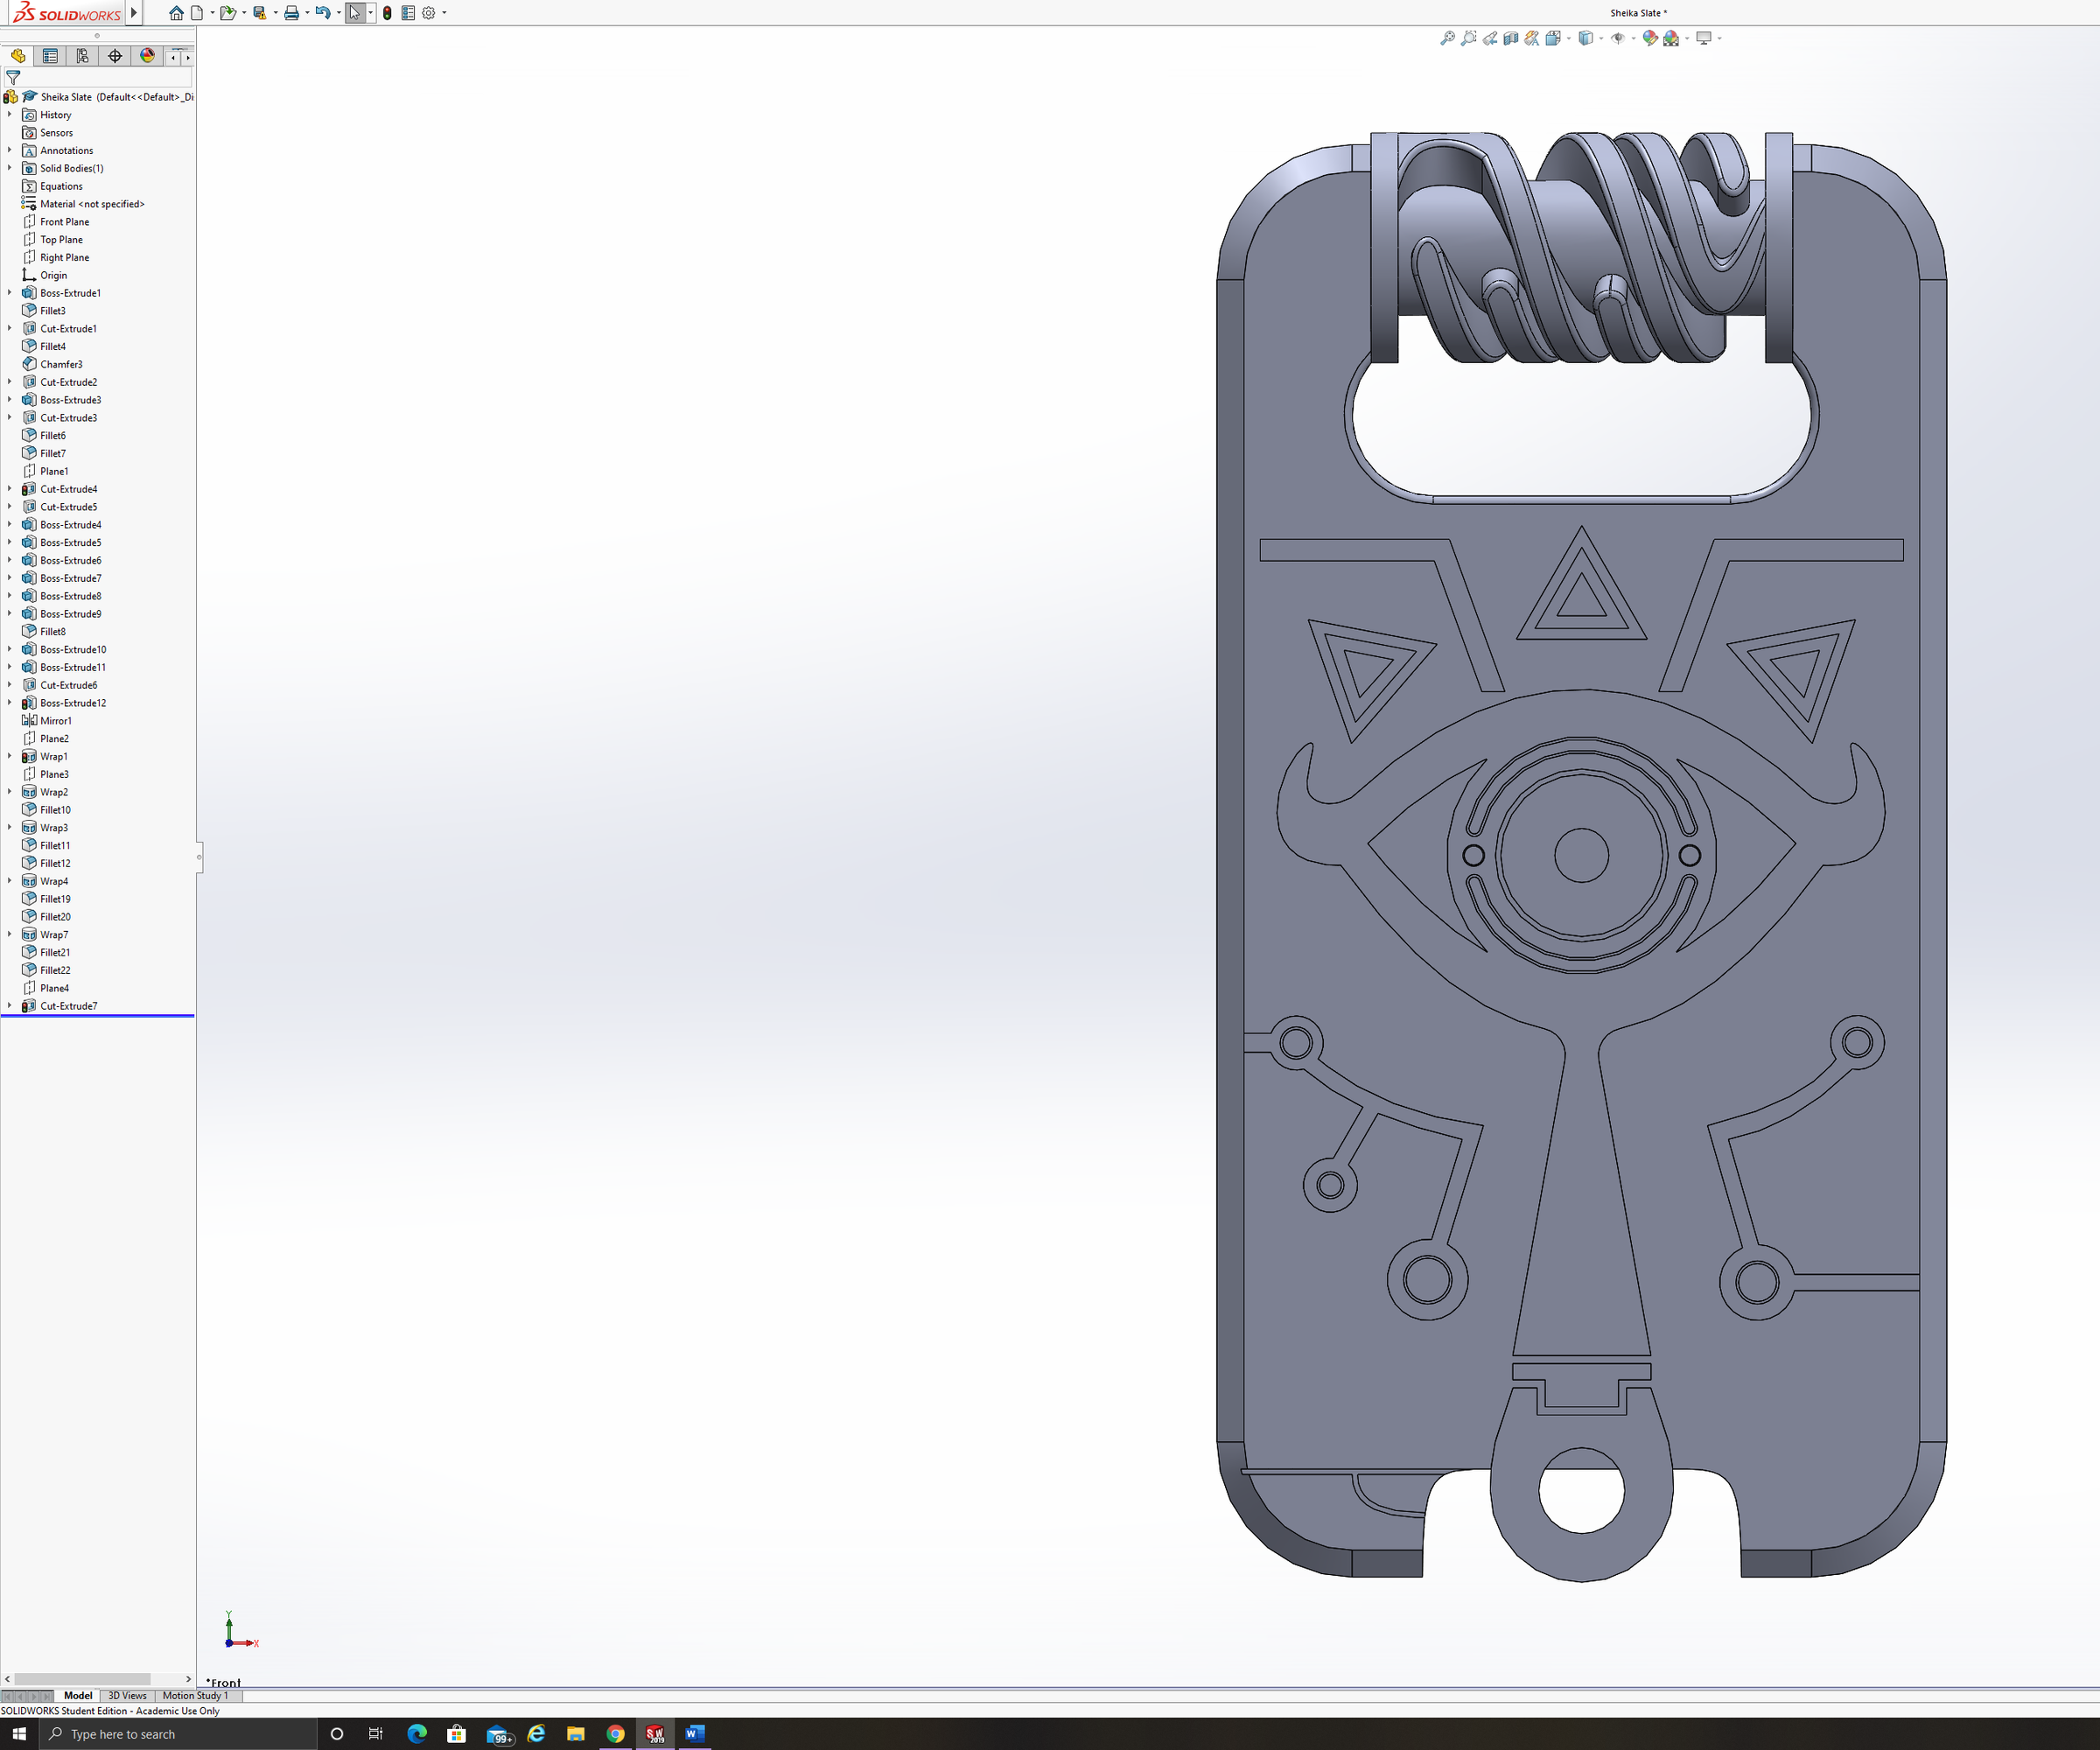Click the Rebuild traffic light icon

tap(387, 13)
